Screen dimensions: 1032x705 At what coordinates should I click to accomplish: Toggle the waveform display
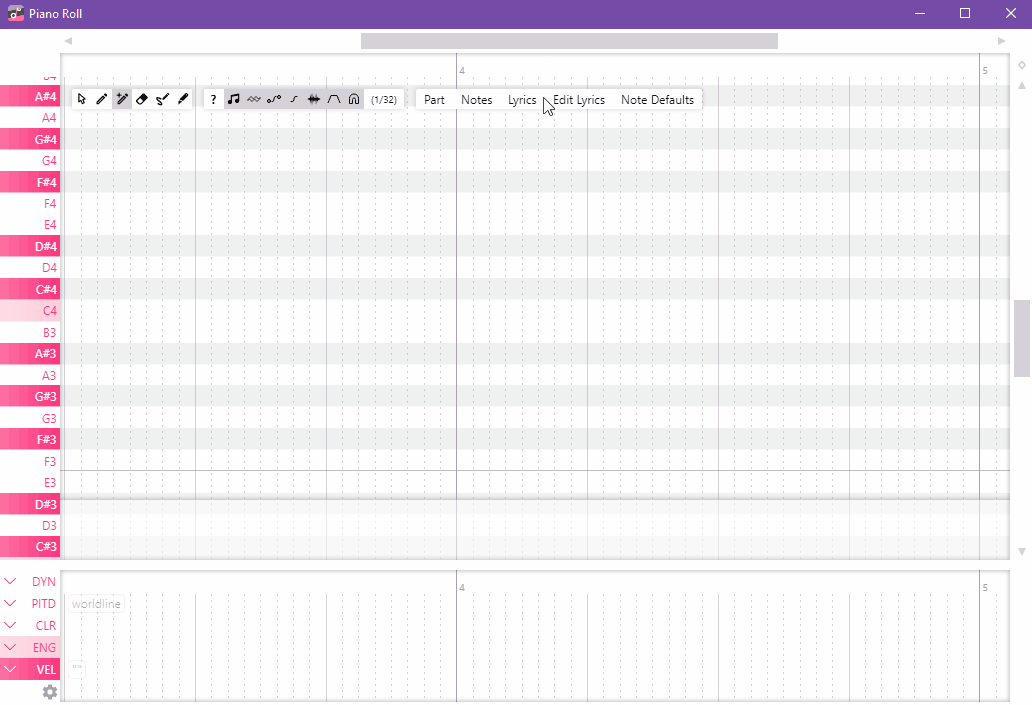pyautogui.click(x=314, y=99)
